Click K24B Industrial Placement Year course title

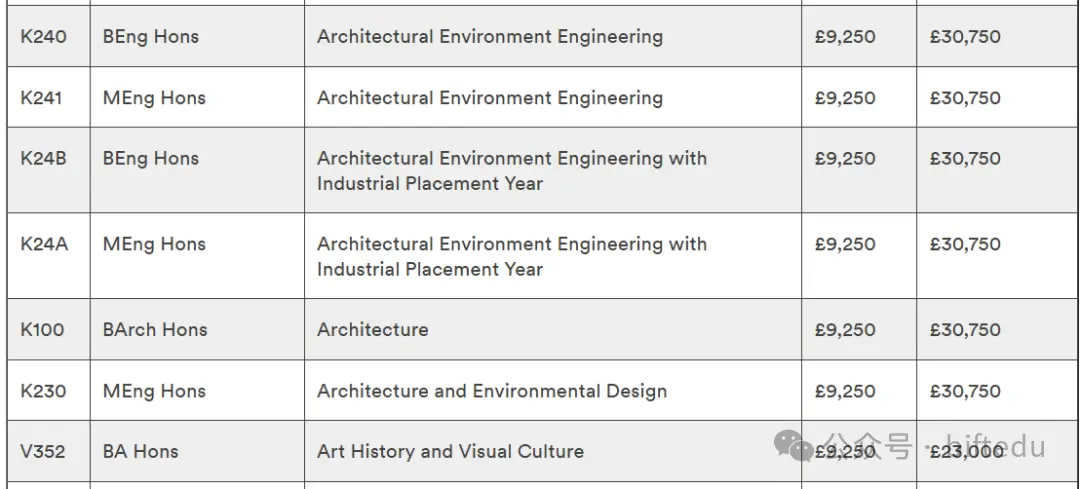pos(512,171)
